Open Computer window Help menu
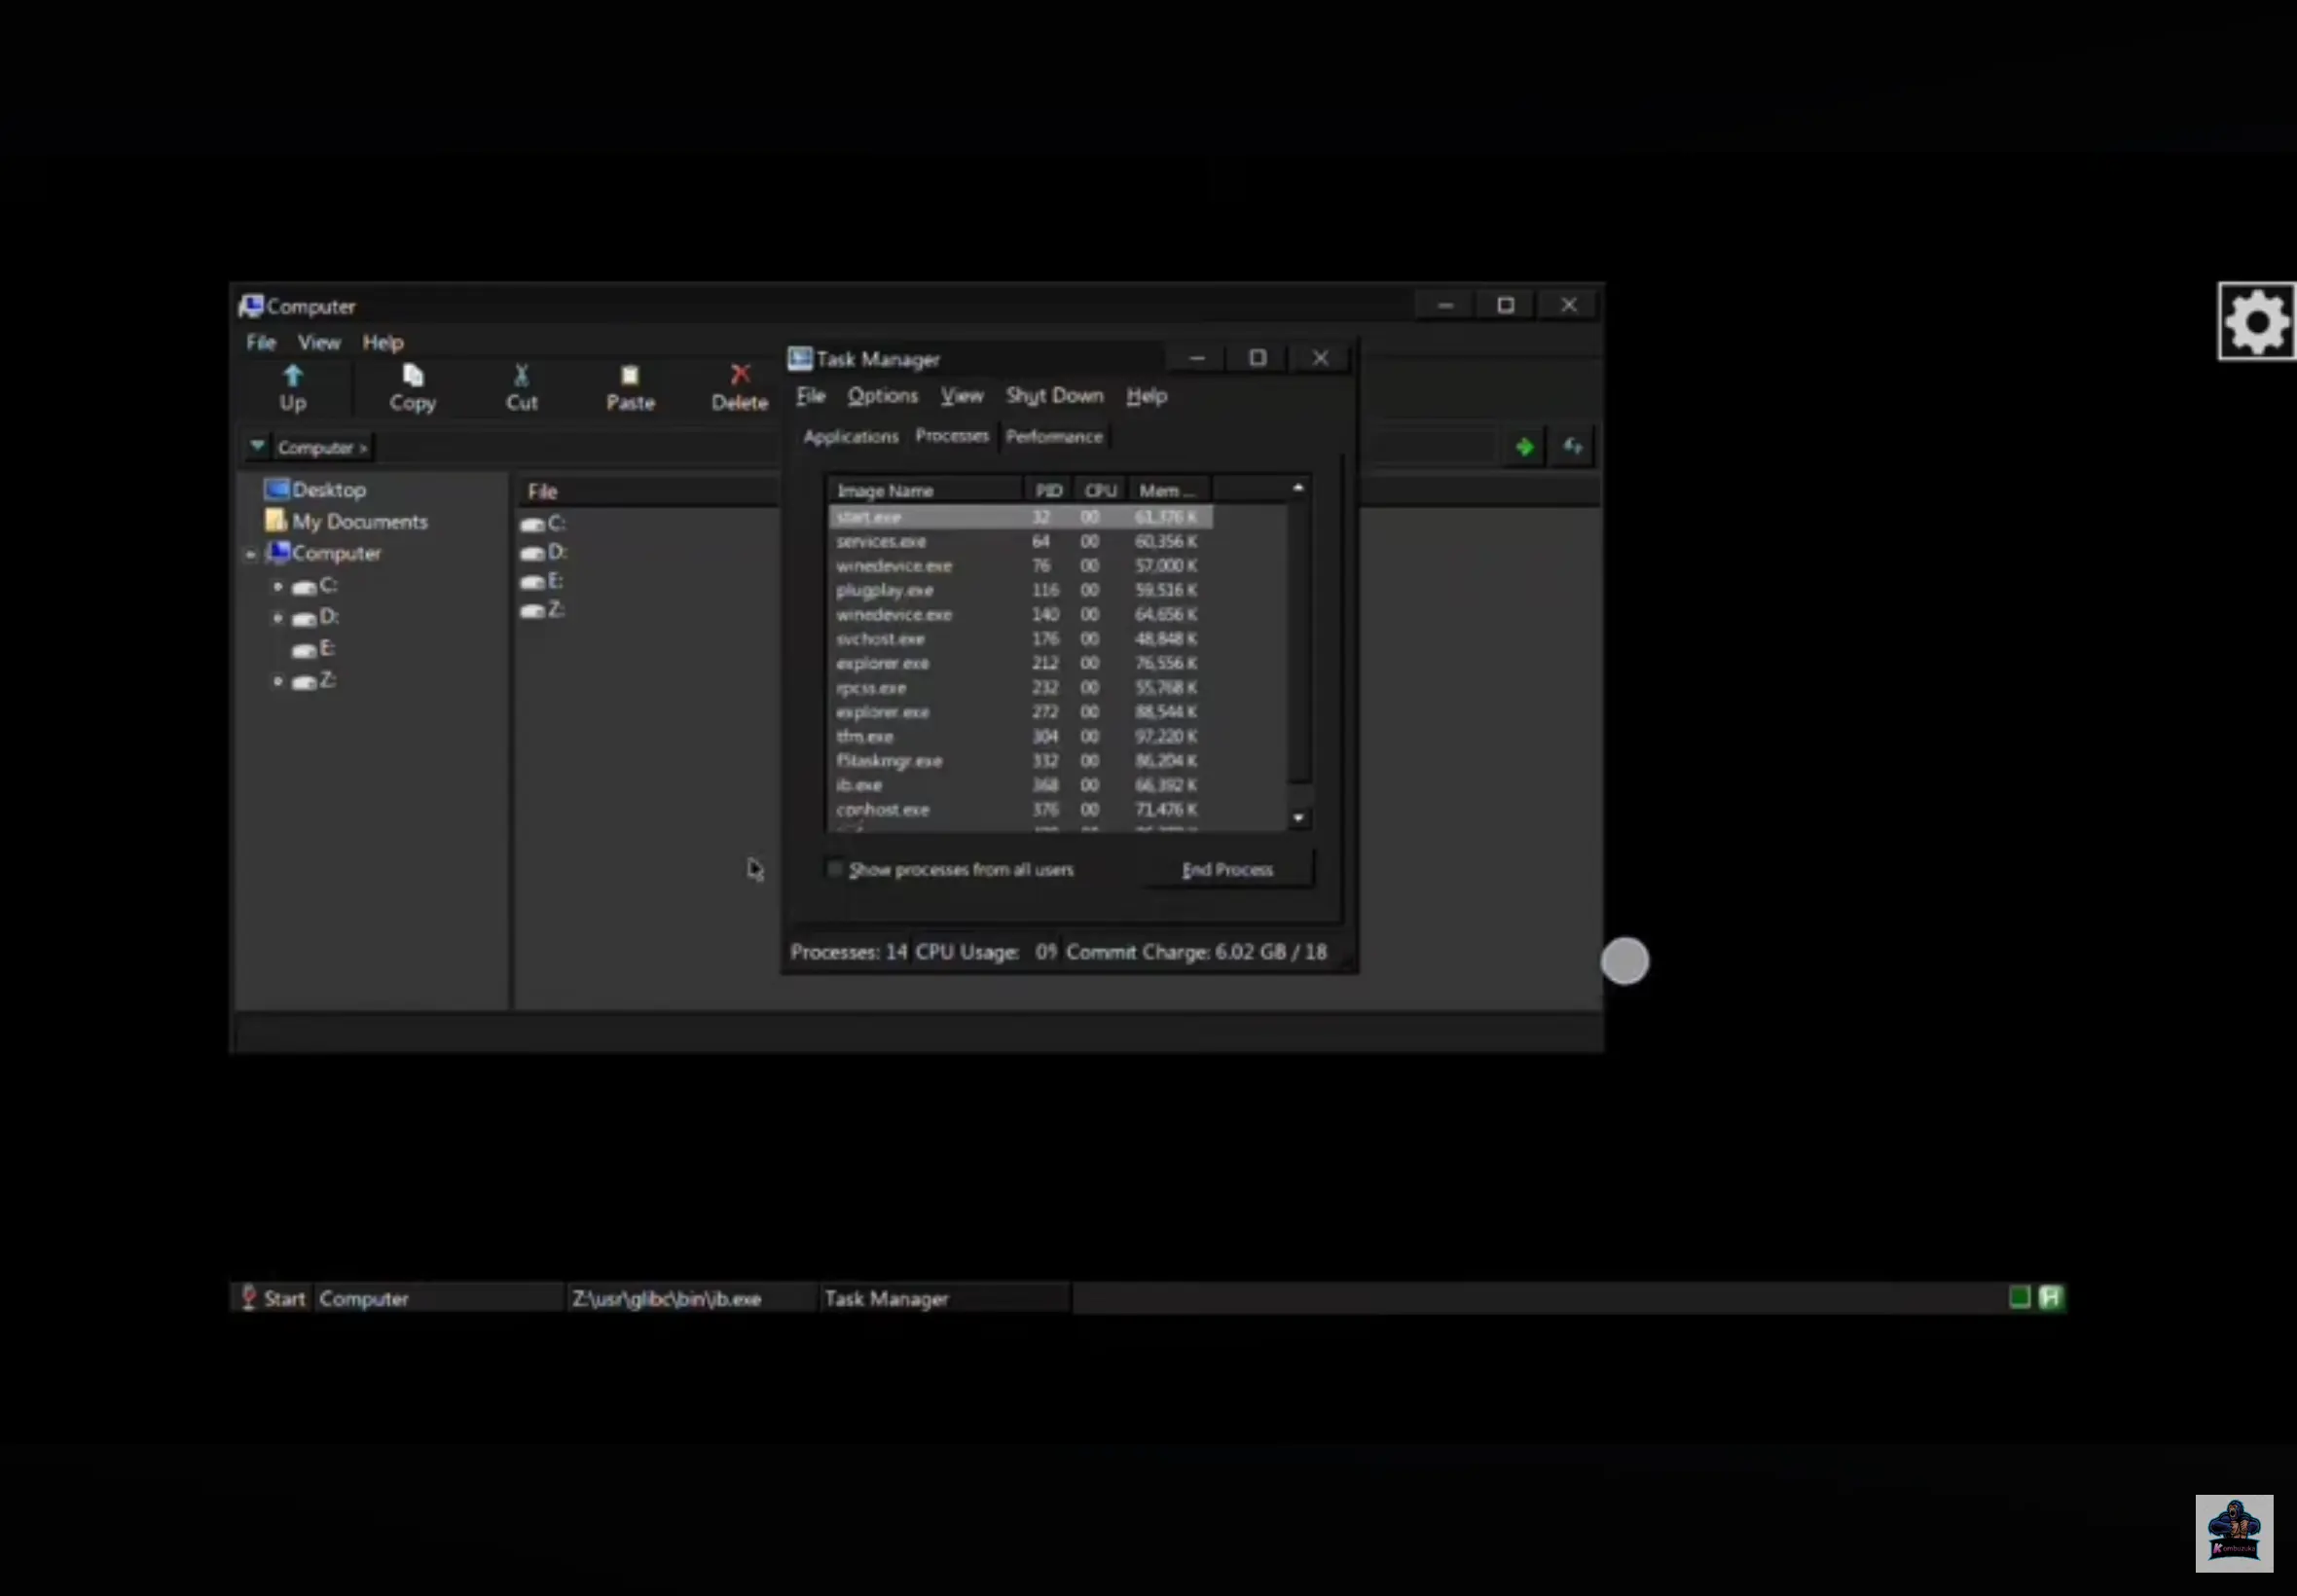Image resolution: width=2297 pixels, height=1596 pixels. pyautogui.click(x=383, y=343)
